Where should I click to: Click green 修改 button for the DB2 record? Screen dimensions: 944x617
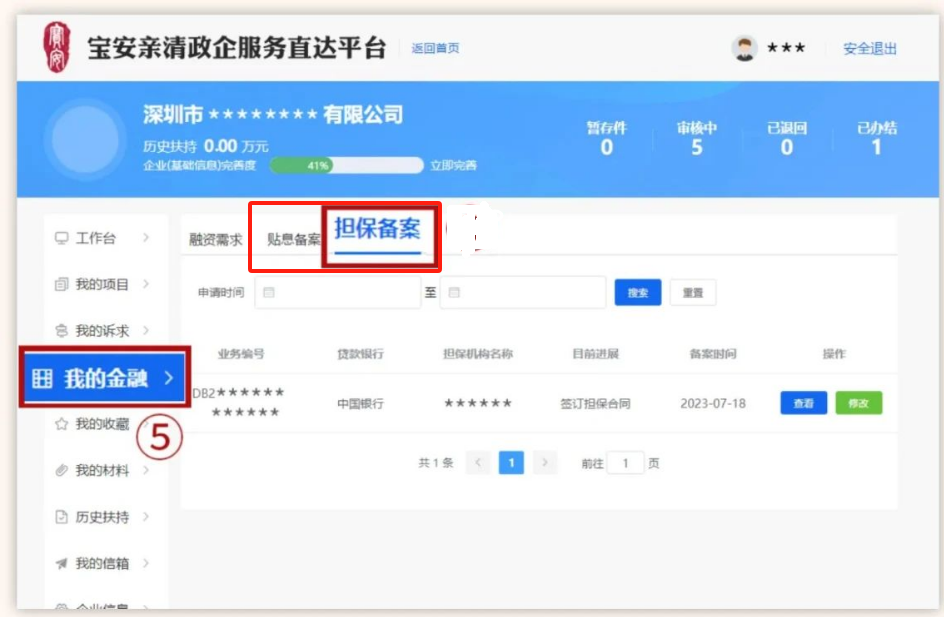point(859,403)
